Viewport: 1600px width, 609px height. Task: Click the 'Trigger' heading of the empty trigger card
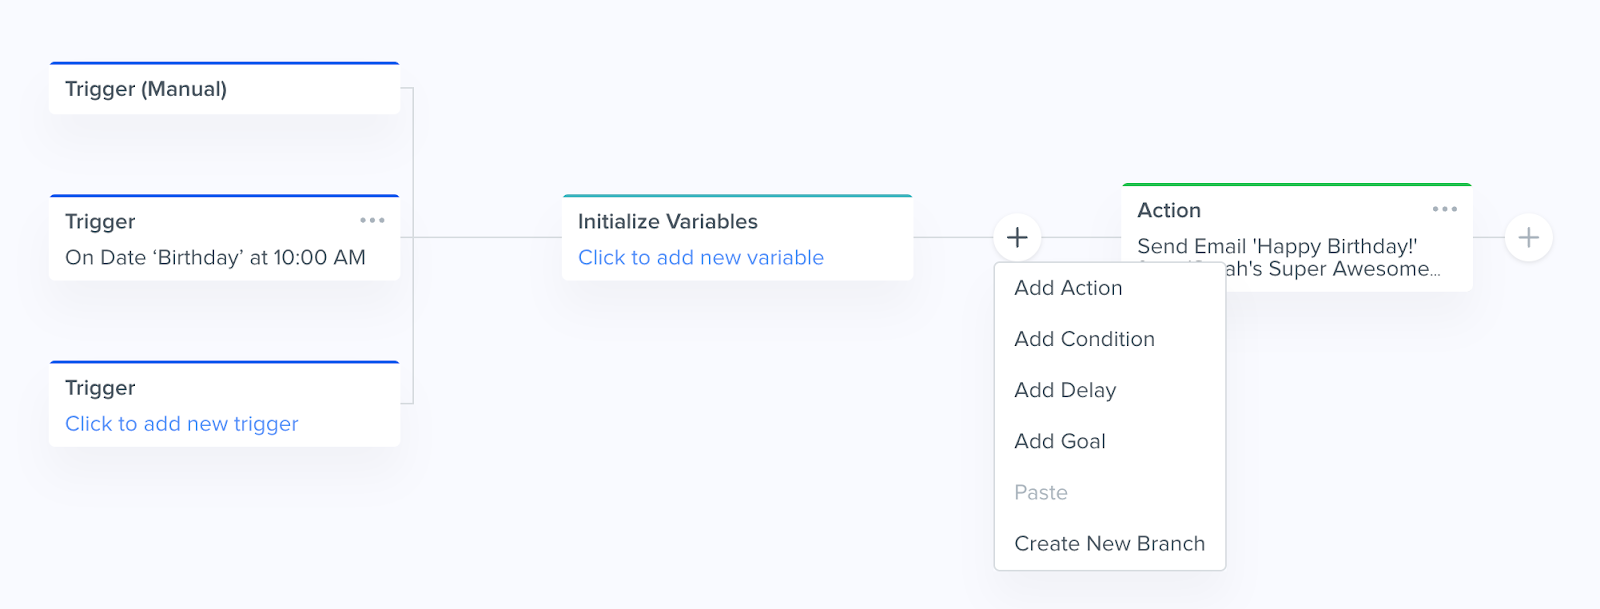point(100,388)
